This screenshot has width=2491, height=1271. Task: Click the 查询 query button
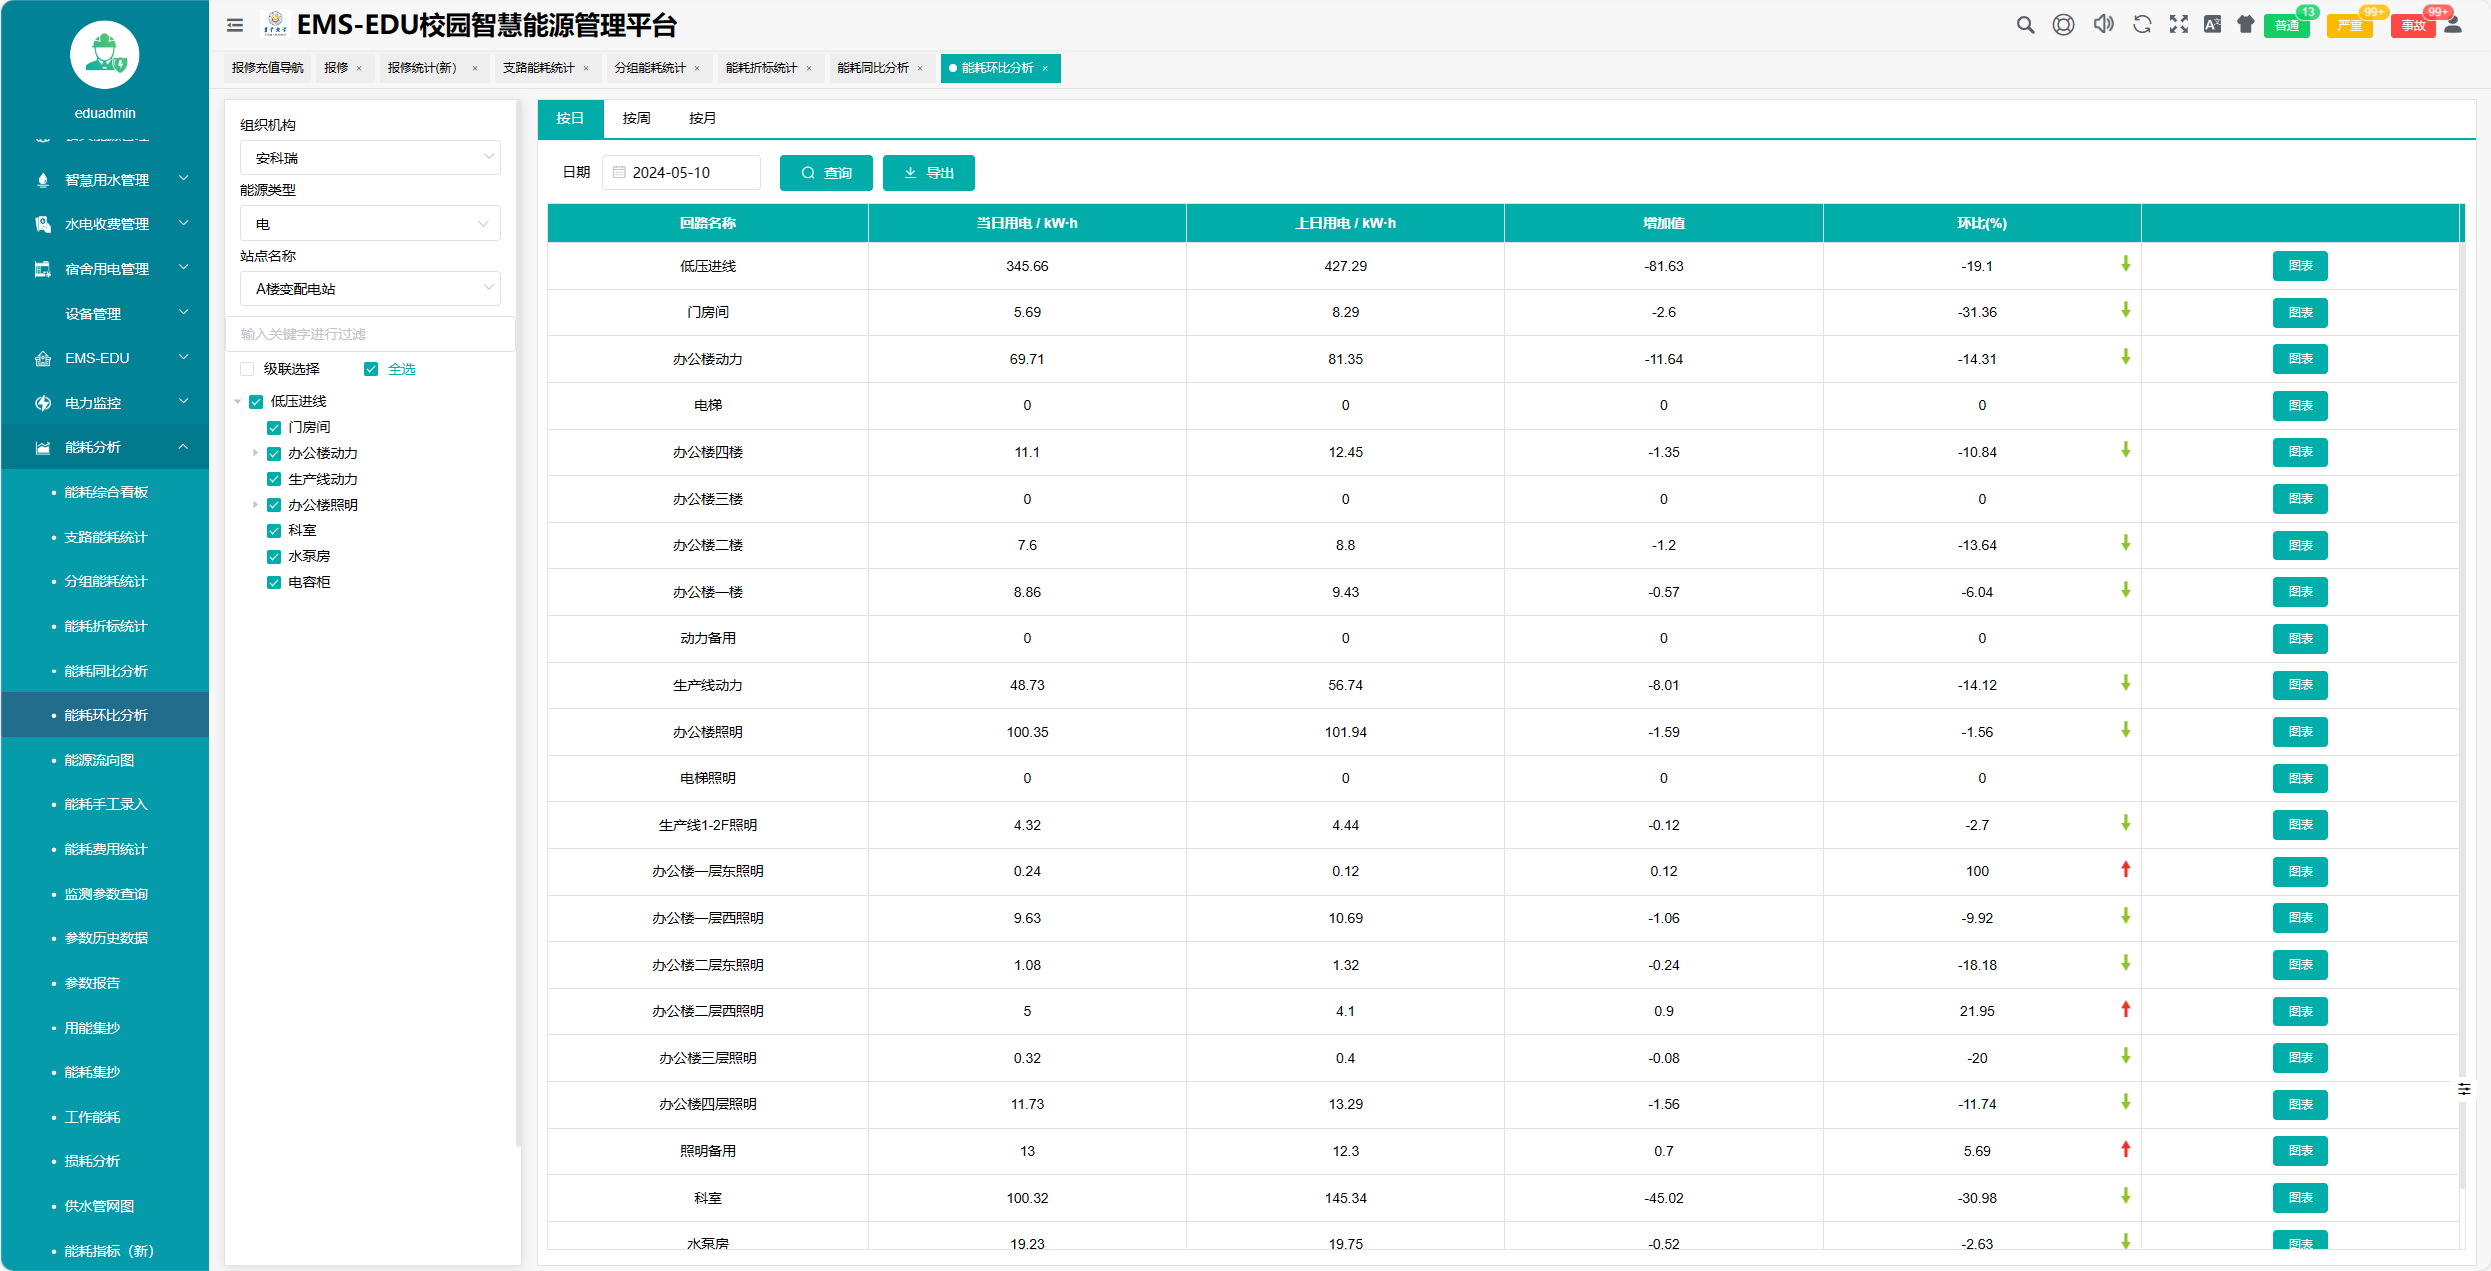point(826,173)
